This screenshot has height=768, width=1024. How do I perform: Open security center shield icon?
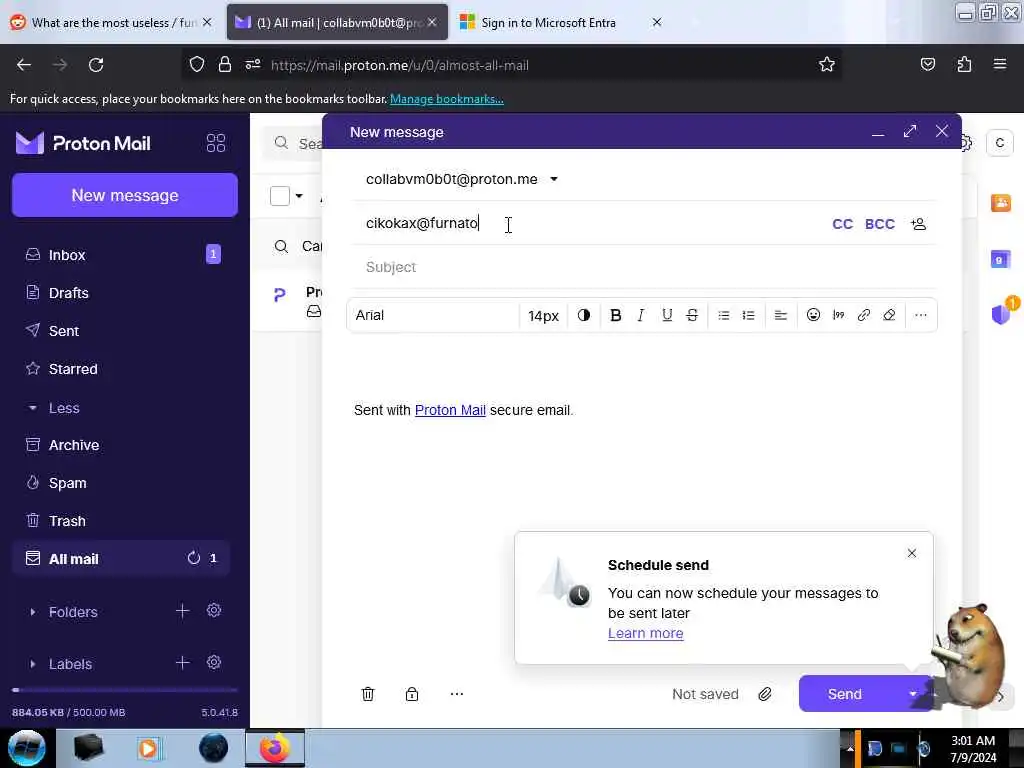click(1002, 313)
